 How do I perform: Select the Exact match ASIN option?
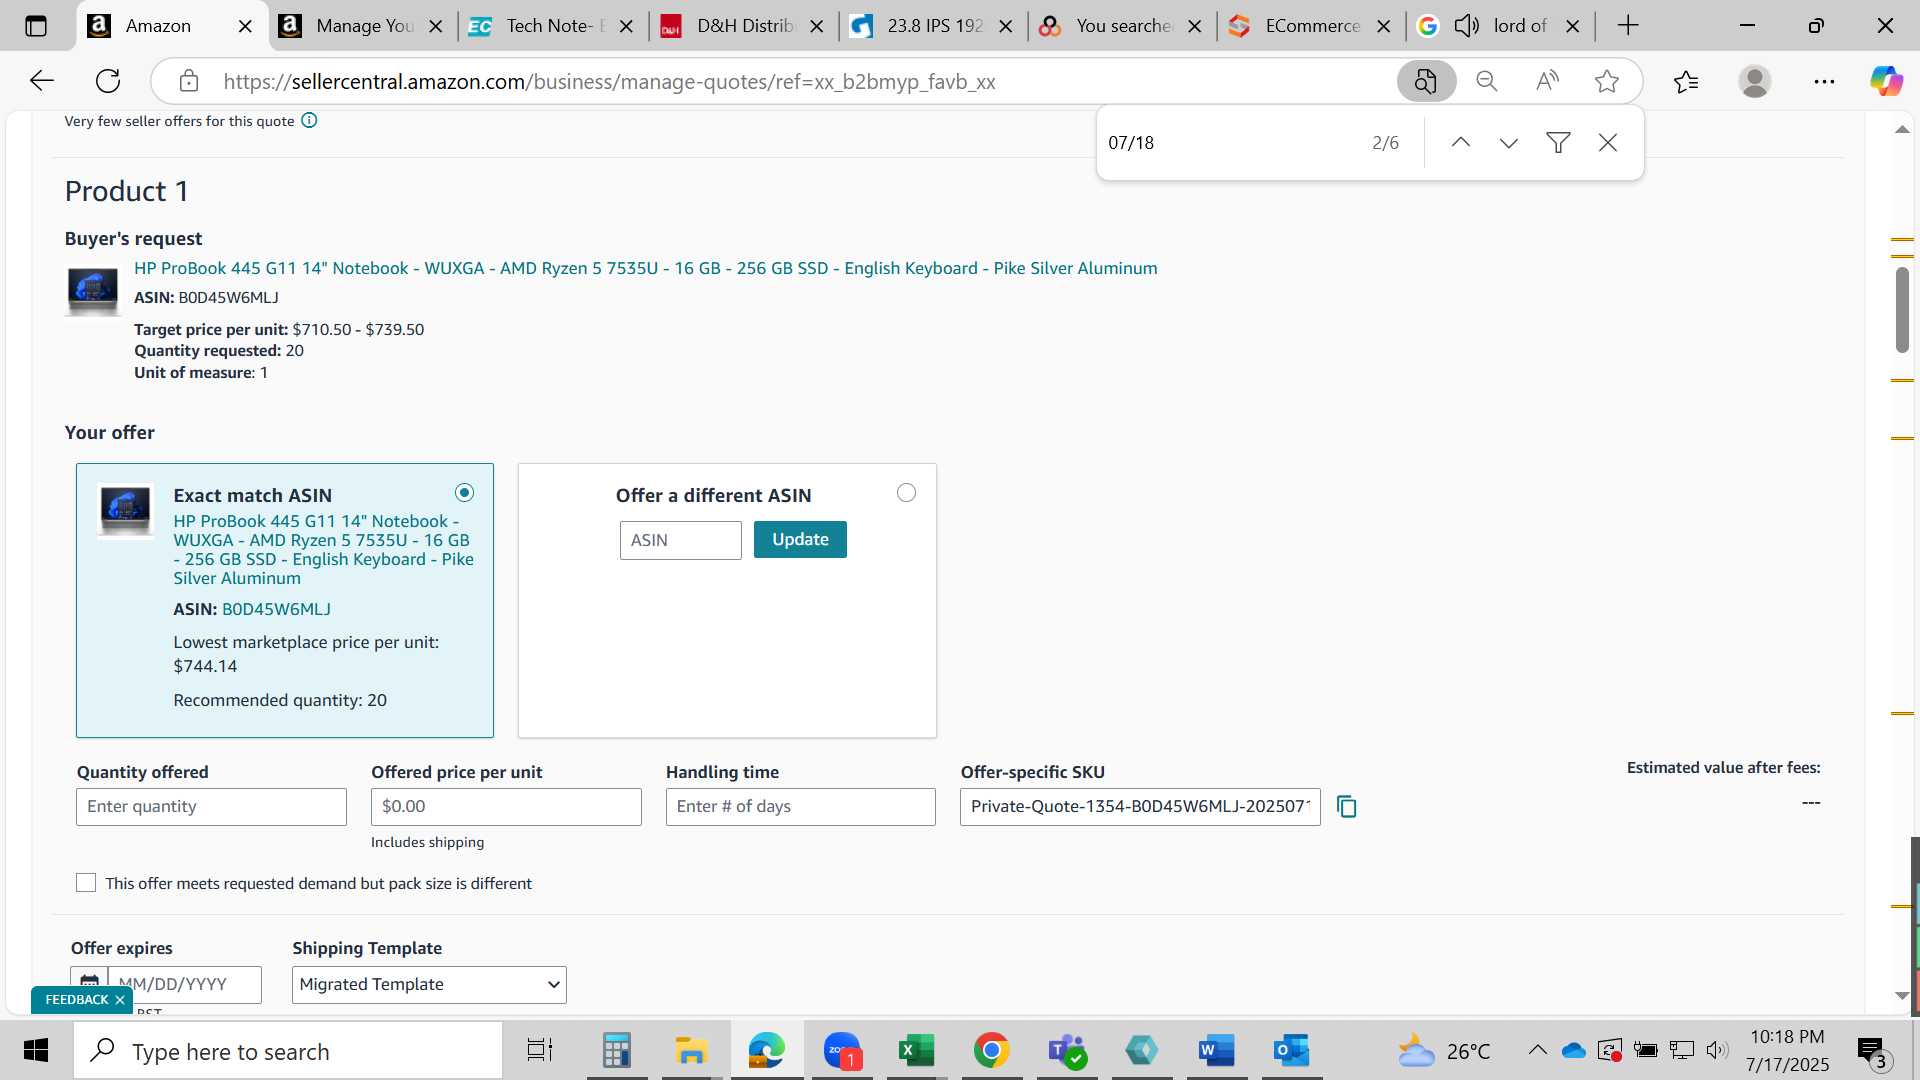[464, 493]
